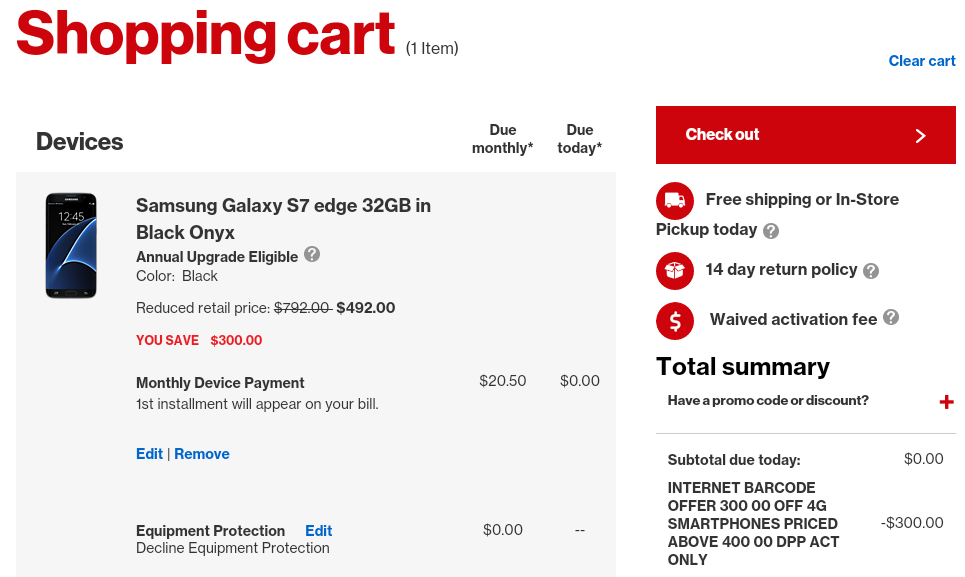
Task: Clear the cart
Action: (x=921, y=61)
